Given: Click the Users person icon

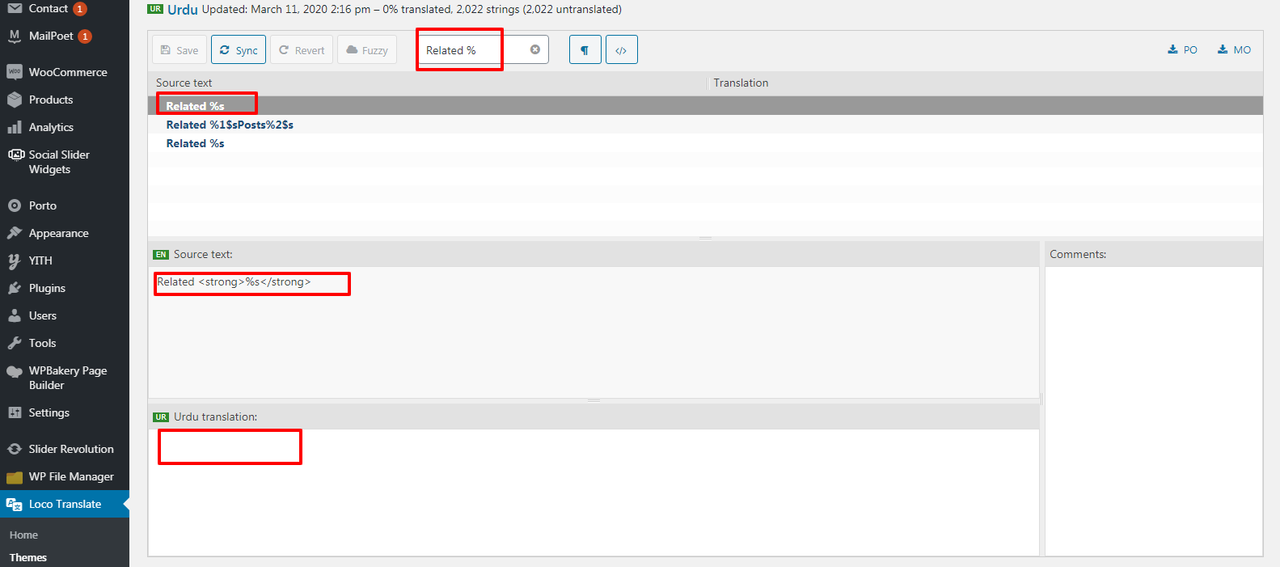Looking at the screenshot, I should 14,316.
